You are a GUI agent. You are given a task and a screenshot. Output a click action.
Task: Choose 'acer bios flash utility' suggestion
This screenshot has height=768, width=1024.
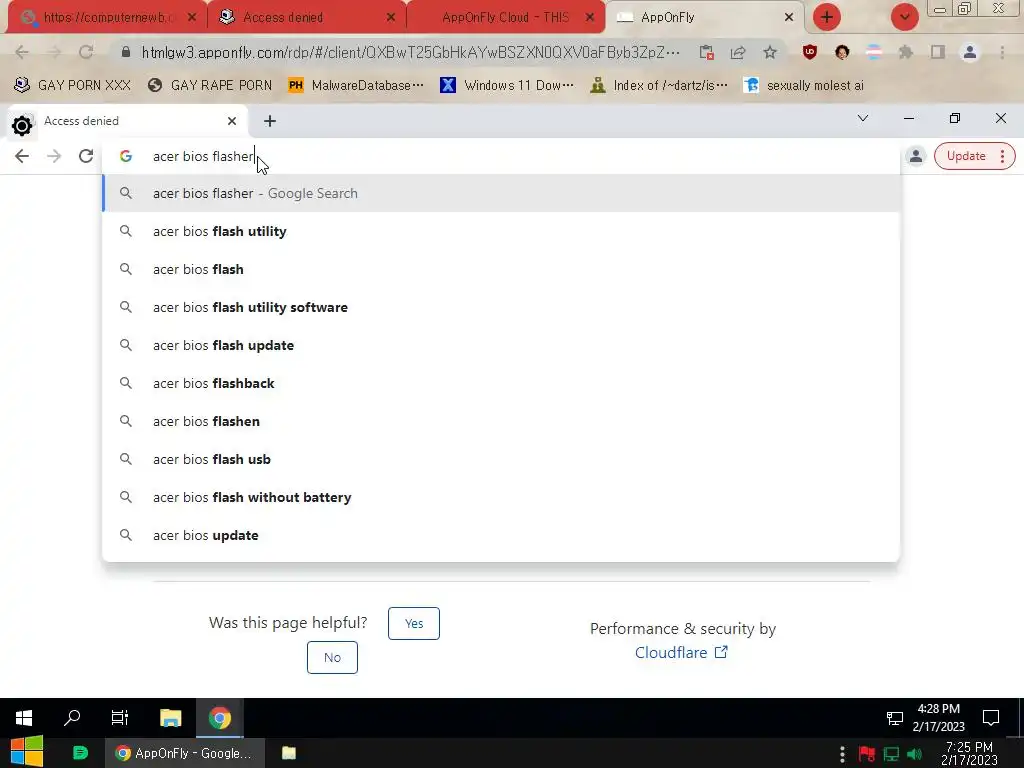(x=501, y=231)
